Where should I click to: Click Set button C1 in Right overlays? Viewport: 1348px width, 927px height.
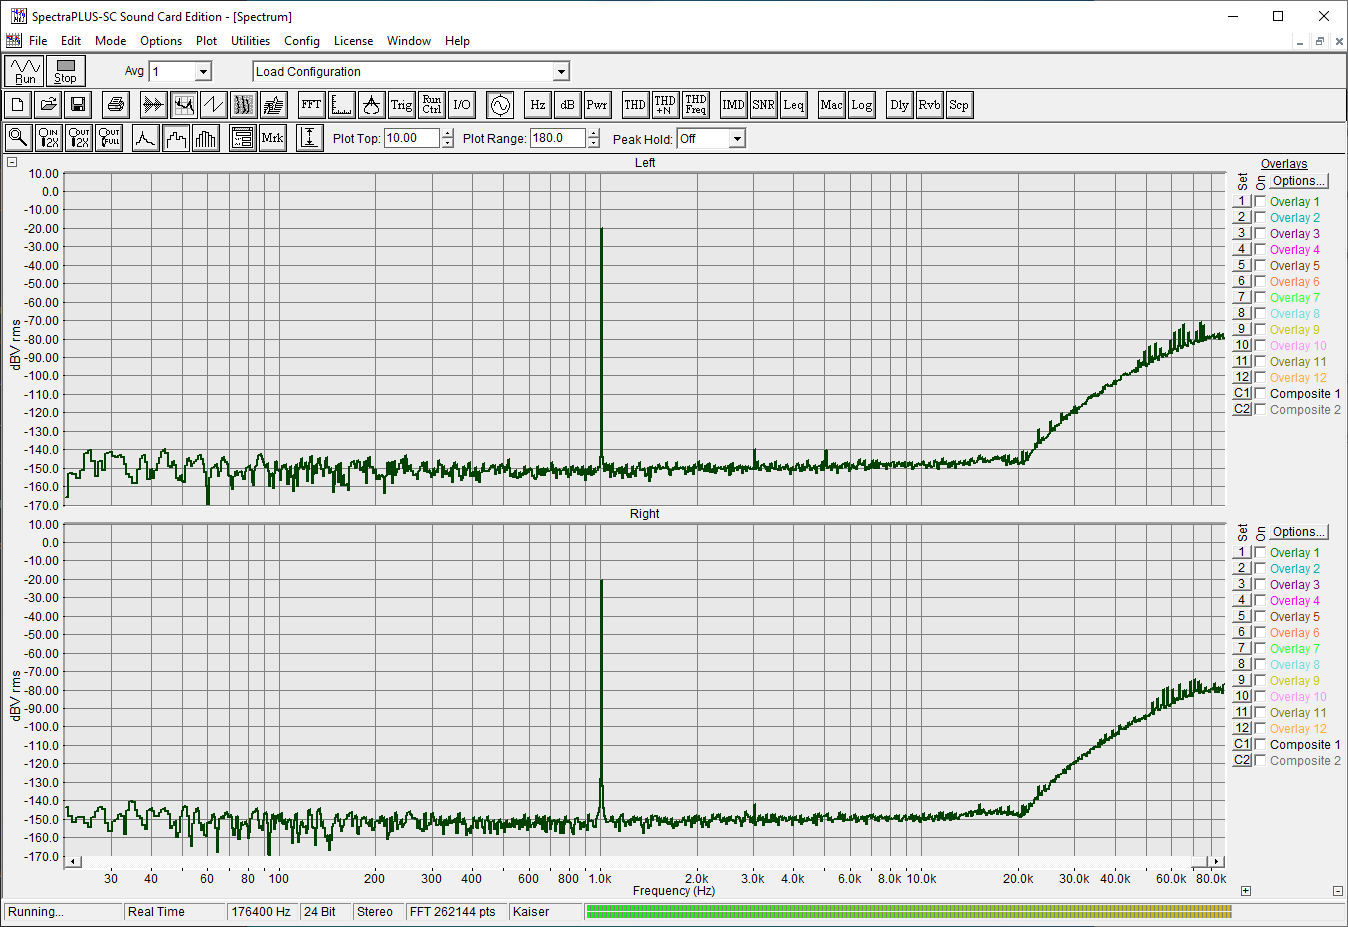click(x=1242, y=745)
